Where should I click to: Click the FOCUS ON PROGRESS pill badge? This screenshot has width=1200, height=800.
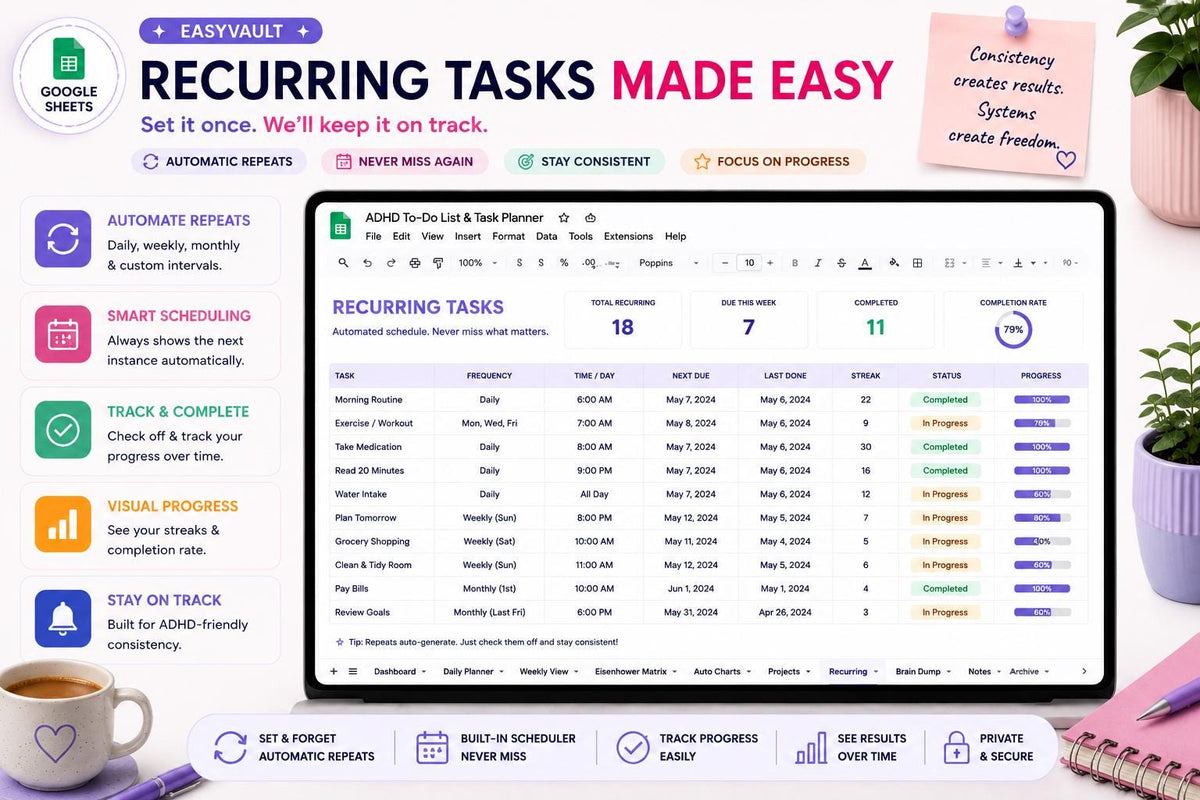(x=773, y=161)
